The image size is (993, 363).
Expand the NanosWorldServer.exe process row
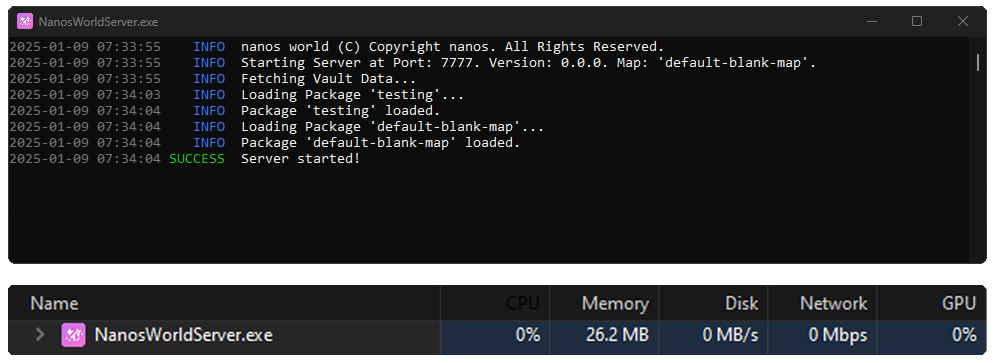tap(40, 334)
